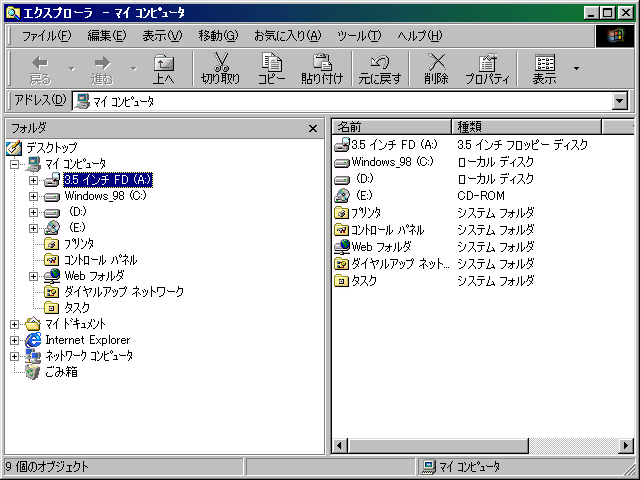Expand the 3.5 インチ FD (A:) tree node

click(33, 180)
